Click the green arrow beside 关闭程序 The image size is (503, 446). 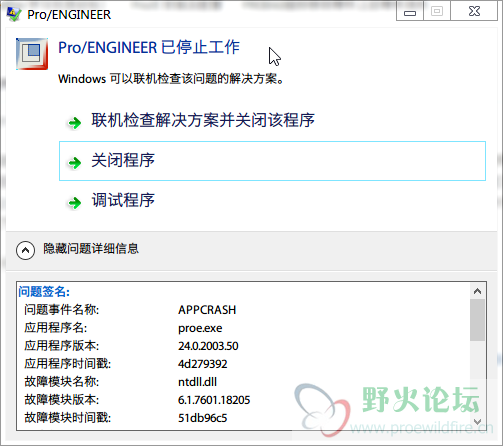(75, 163)
